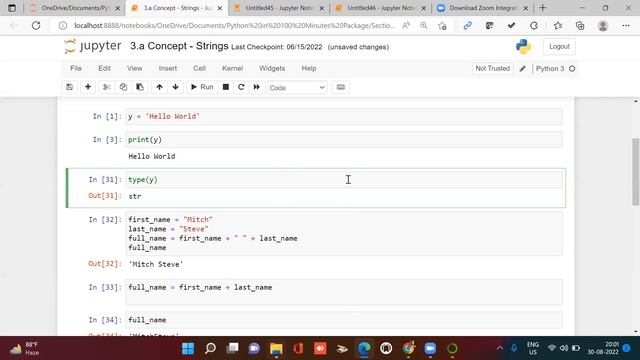The image size is (640, 360).
Task: Open the tab actions menu icon
Action: tap(12, 8)
